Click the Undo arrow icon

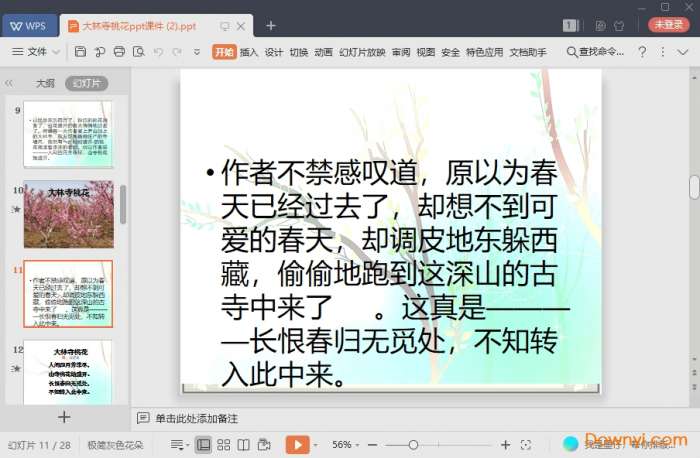pos(158,52)
